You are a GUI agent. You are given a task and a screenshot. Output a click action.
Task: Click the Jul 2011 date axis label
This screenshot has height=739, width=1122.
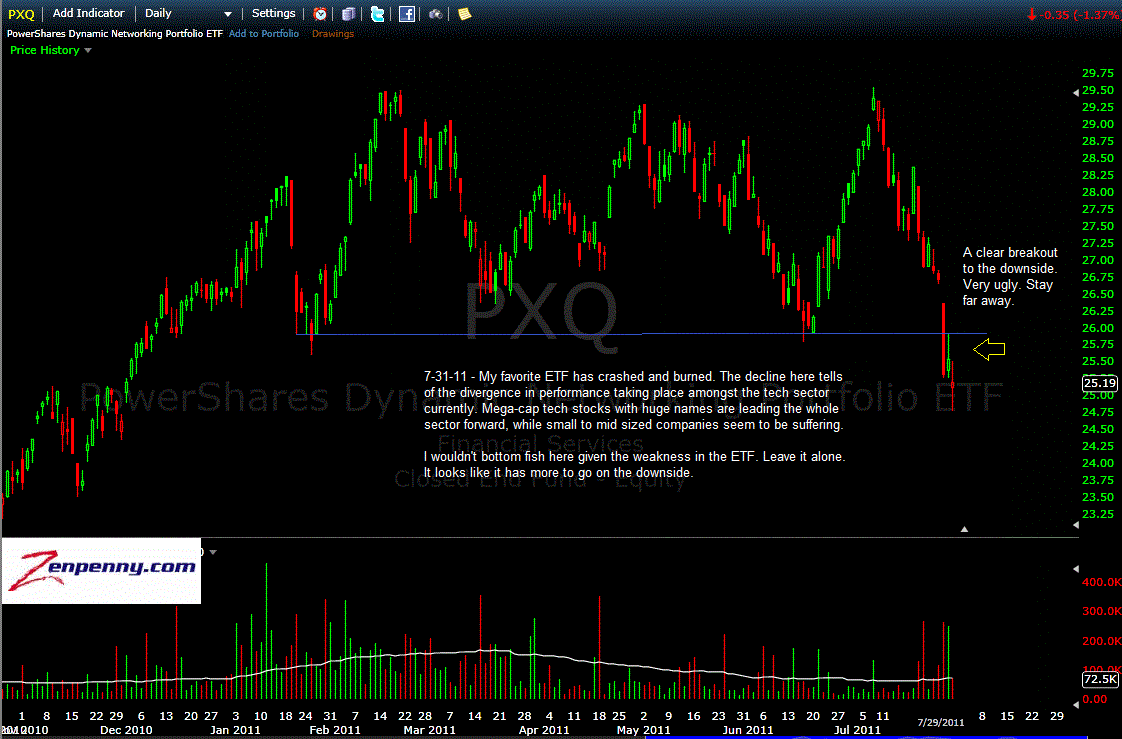click(x=858, y=730)
